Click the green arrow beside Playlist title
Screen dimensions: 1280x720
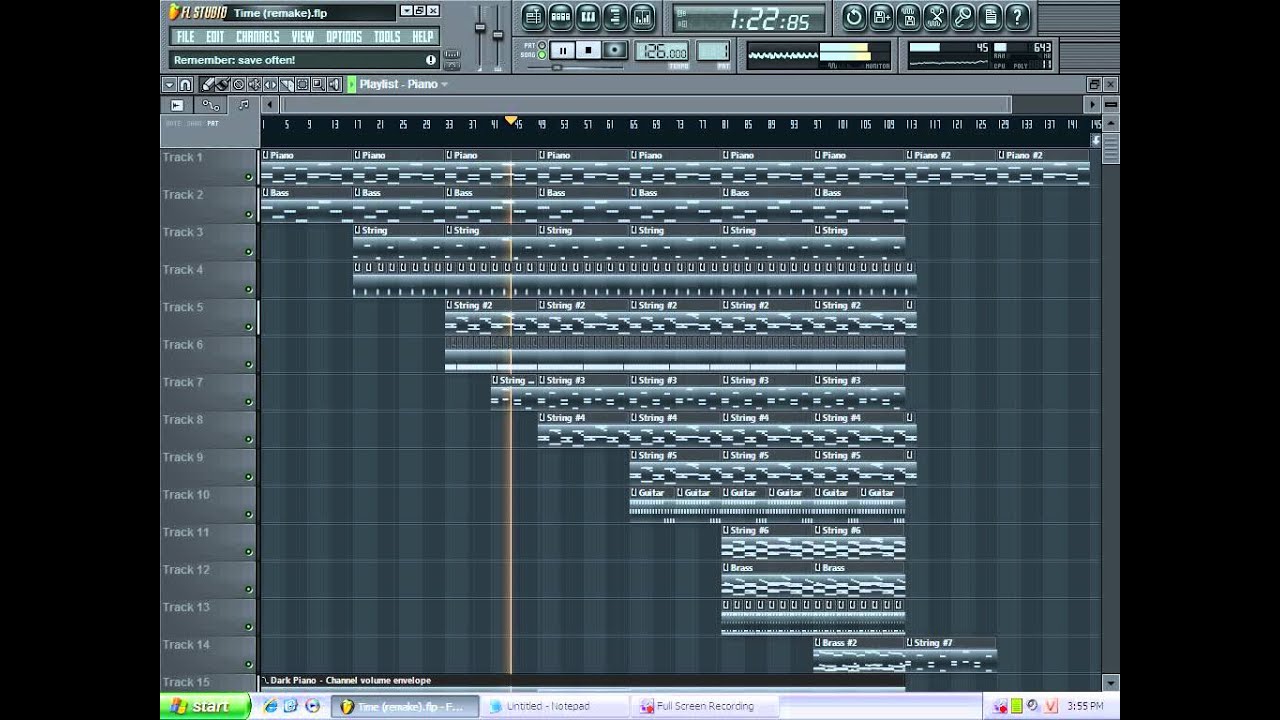tap(351, 85)
